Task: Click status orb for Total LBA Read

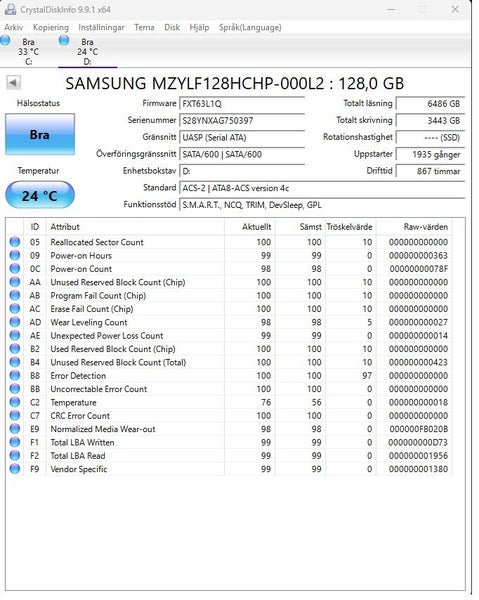Action: click(15, 456)
